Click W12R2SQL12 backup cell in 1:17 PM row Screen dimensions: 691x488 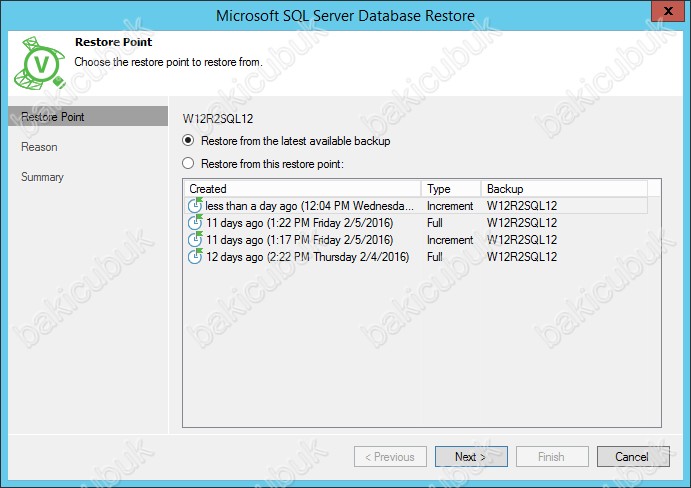coord(522,240)
